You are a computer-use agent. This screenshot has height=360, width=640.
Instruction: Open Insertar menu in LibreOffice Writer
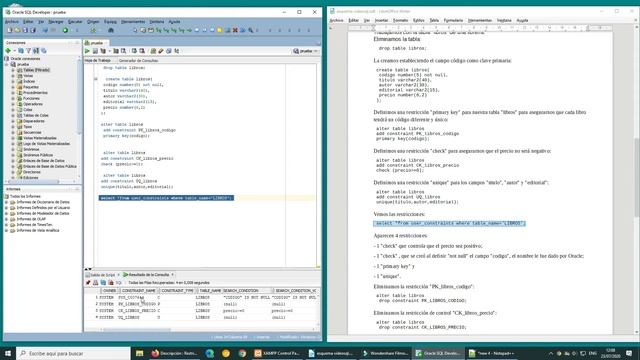[381, 20]
